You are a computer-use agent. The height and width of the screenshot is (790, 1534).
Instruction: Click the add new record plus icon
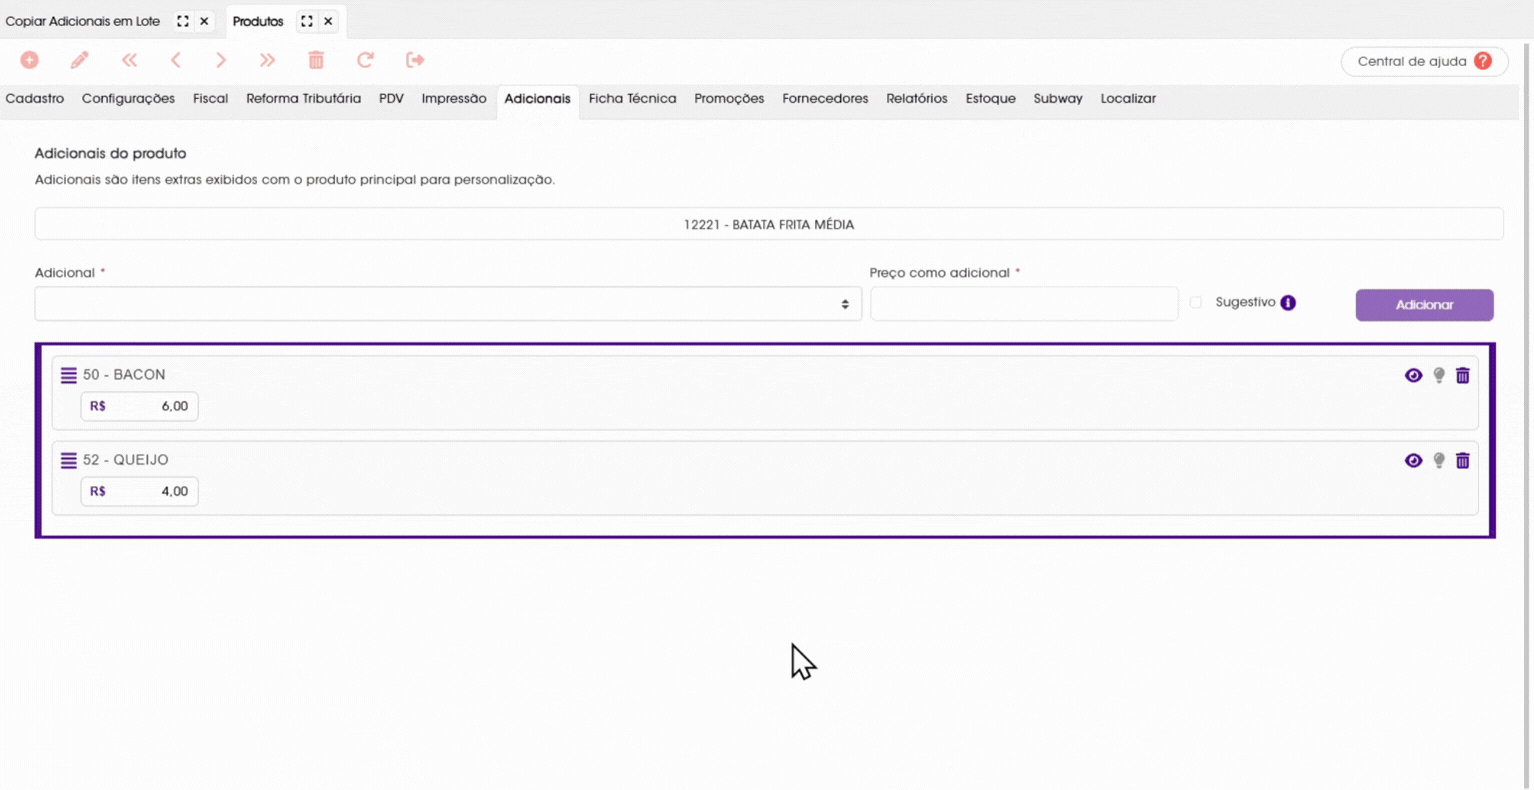coord(30,60)
